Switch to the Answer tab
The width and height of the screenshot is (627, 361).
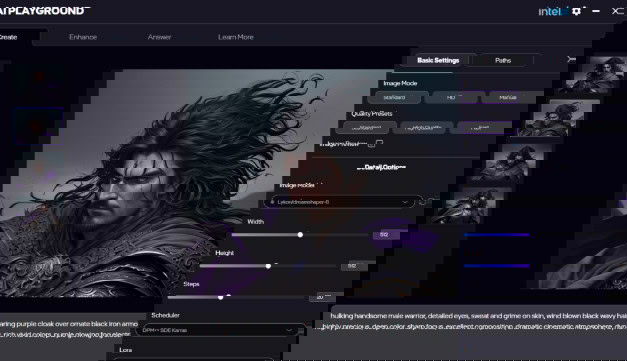click(x=159, y=37)
